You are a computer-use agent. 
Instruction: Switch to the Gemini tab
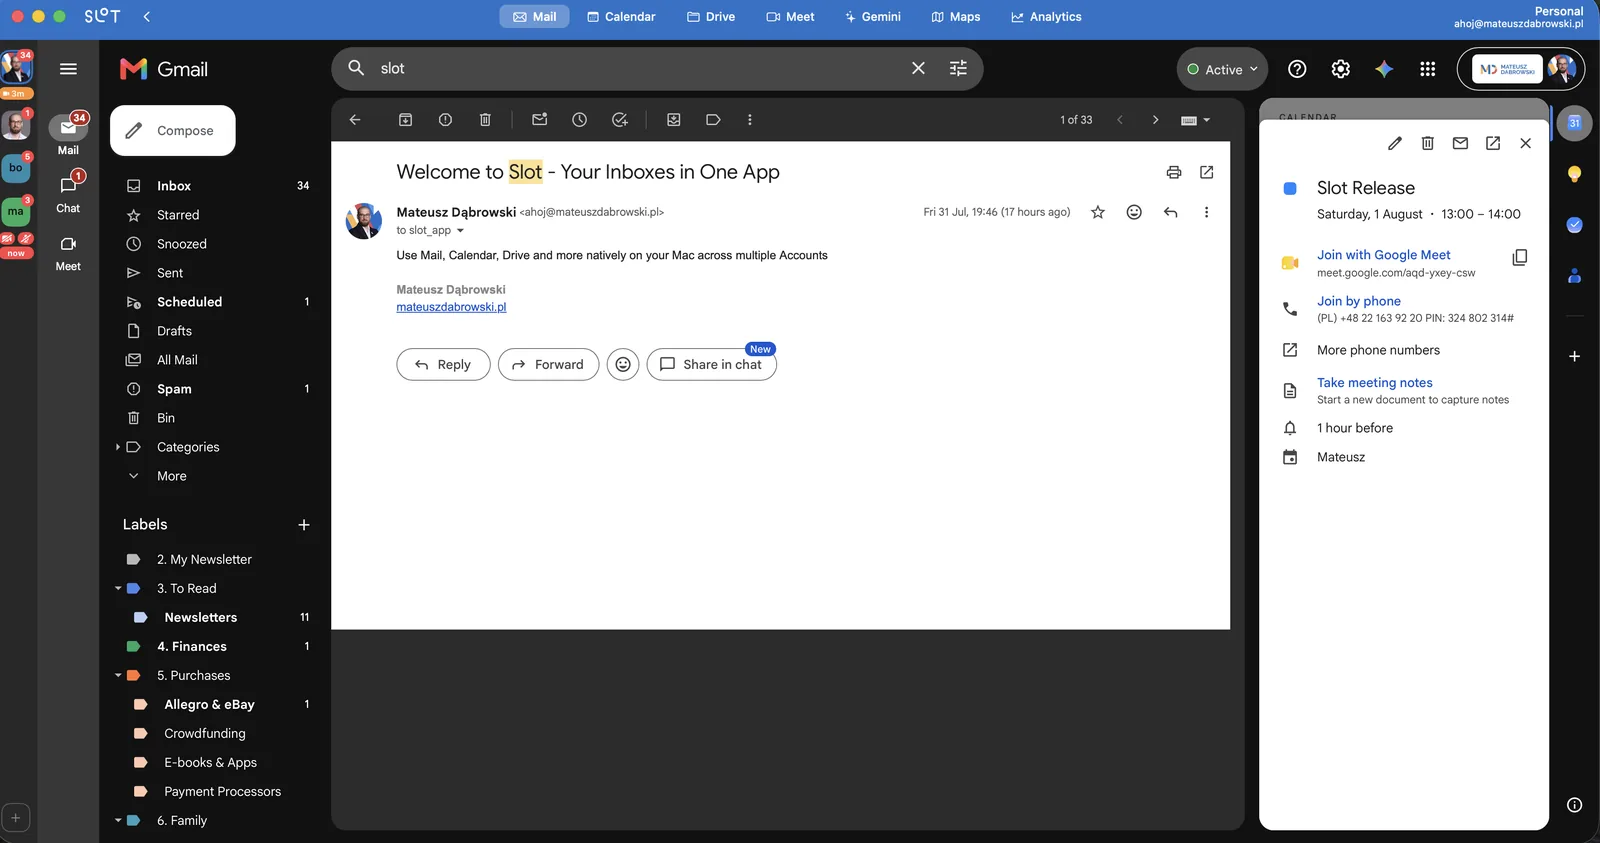872,17
